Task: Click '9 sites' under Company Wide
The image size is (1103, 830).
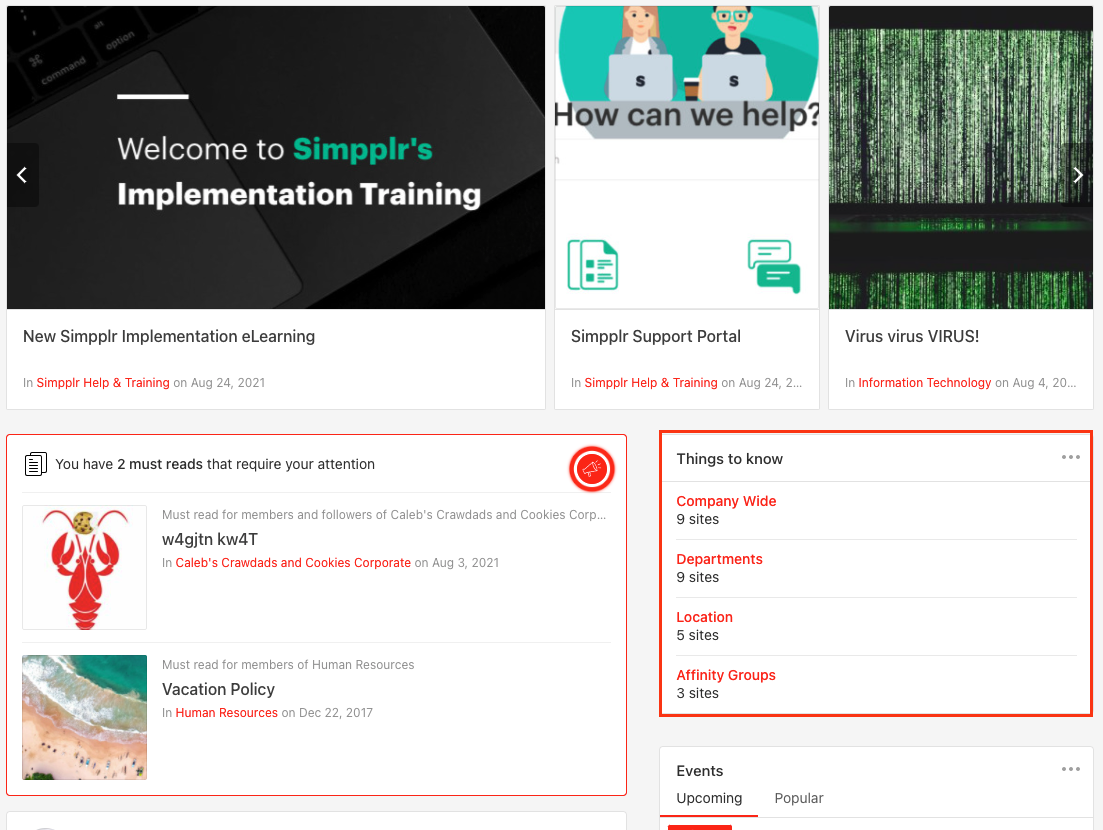Action: 697,519
